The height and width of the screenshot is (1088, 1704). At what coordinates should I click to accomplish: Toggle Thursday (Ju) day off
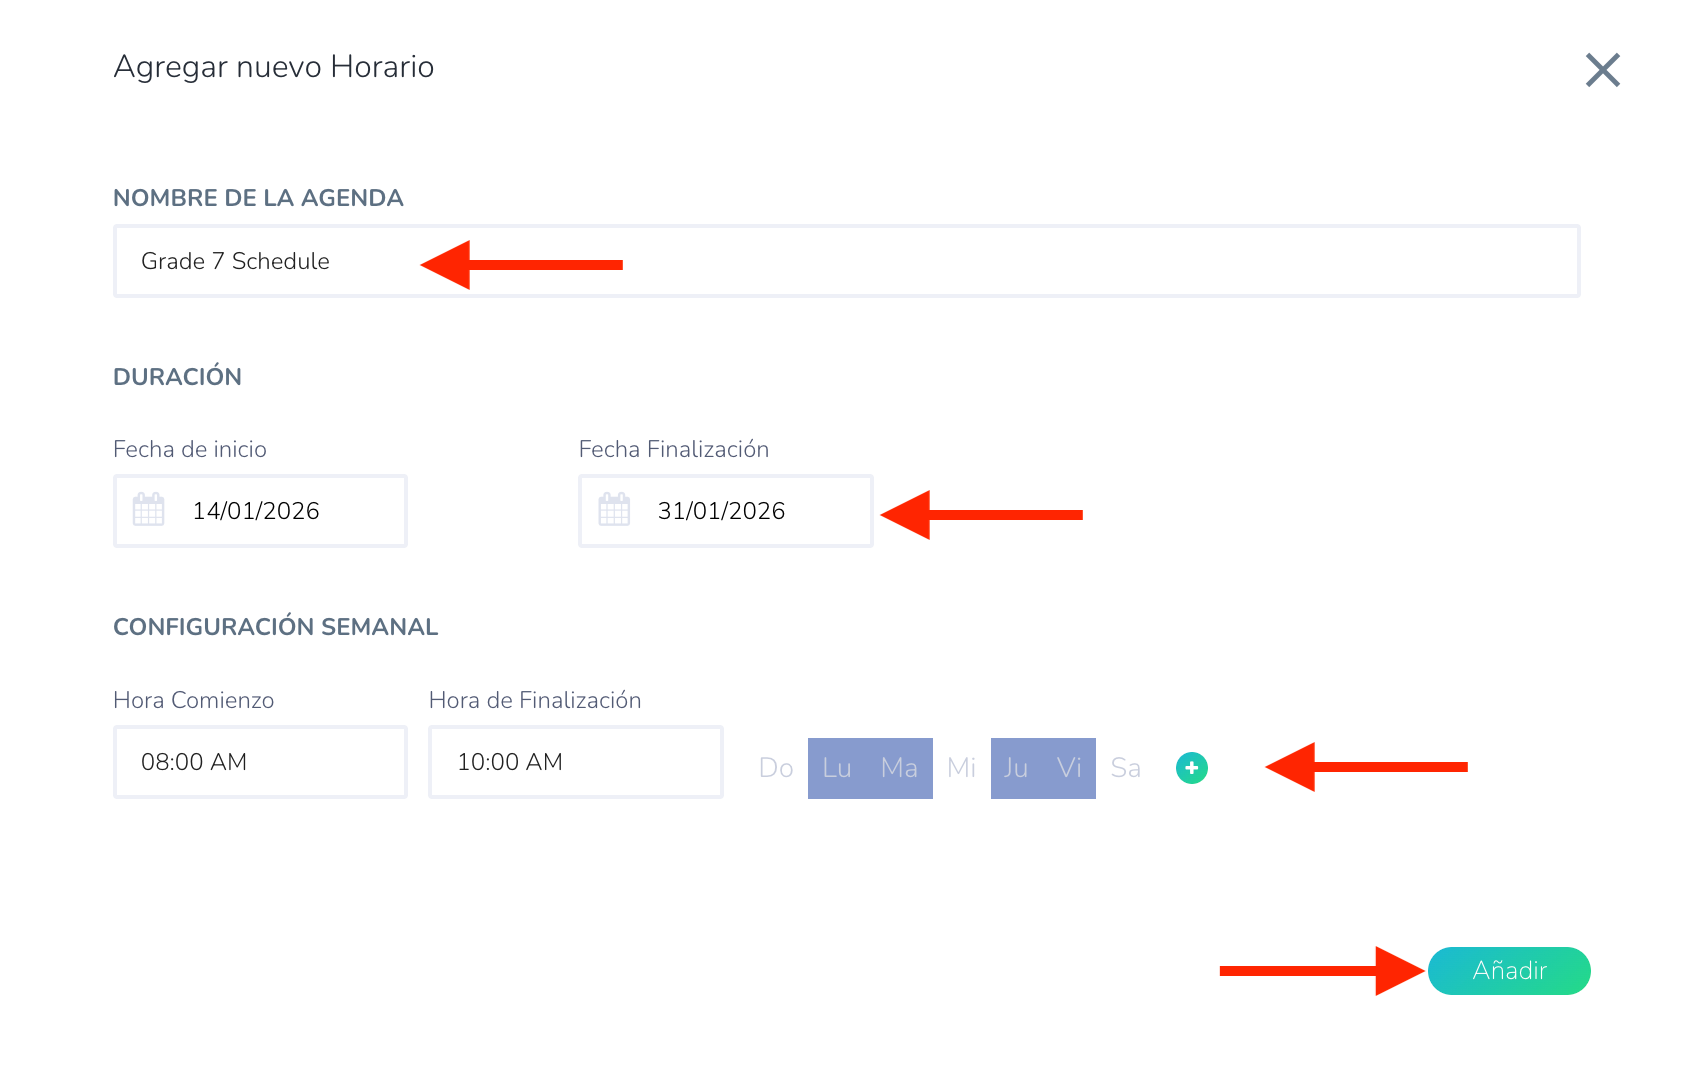(1016, 768)
